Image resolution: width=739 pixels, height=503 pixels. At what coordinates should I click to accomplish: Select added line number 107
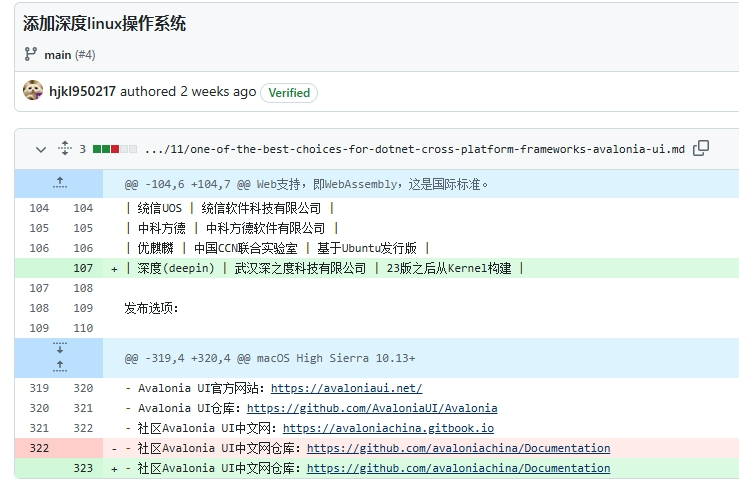point(83,268)
